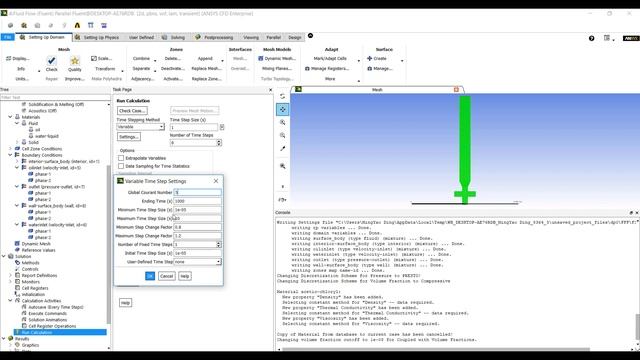640x360 pixels.
Task: Switch to the Postprocessing tab
Action: pyautogui.click(x=214, y=37)
